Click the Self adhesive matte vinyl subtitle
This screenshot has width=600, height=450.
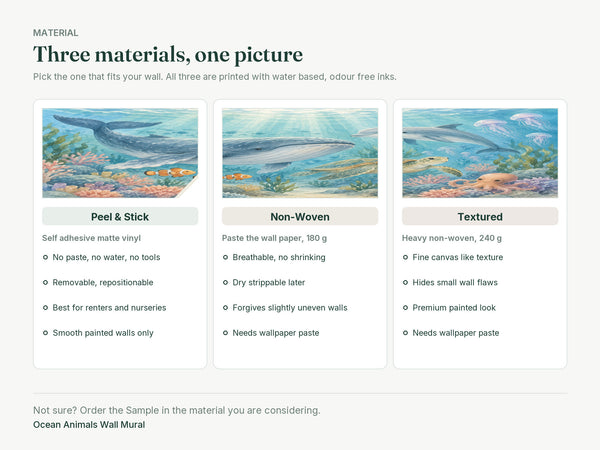point(91,238)
